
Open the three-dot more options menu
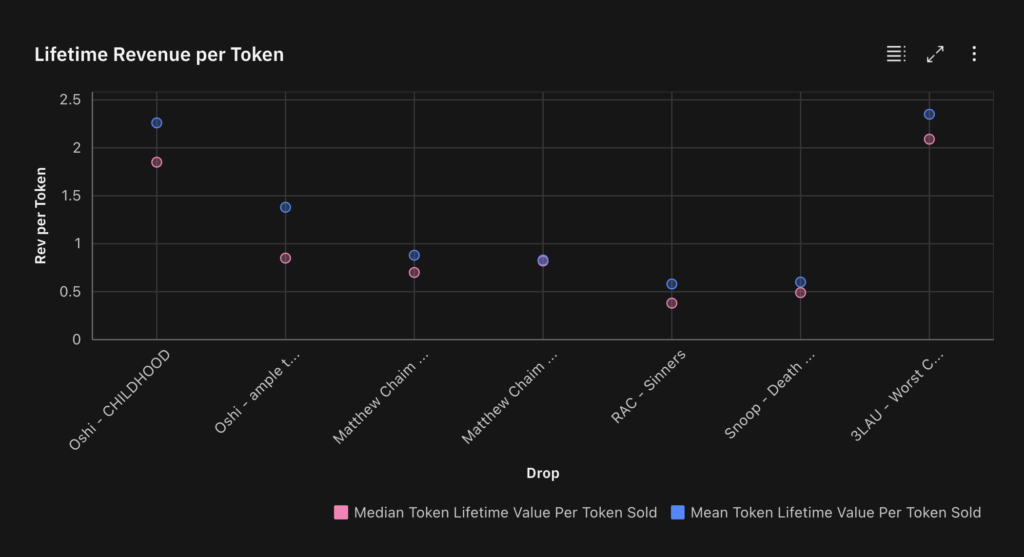(x=974, y=54)
